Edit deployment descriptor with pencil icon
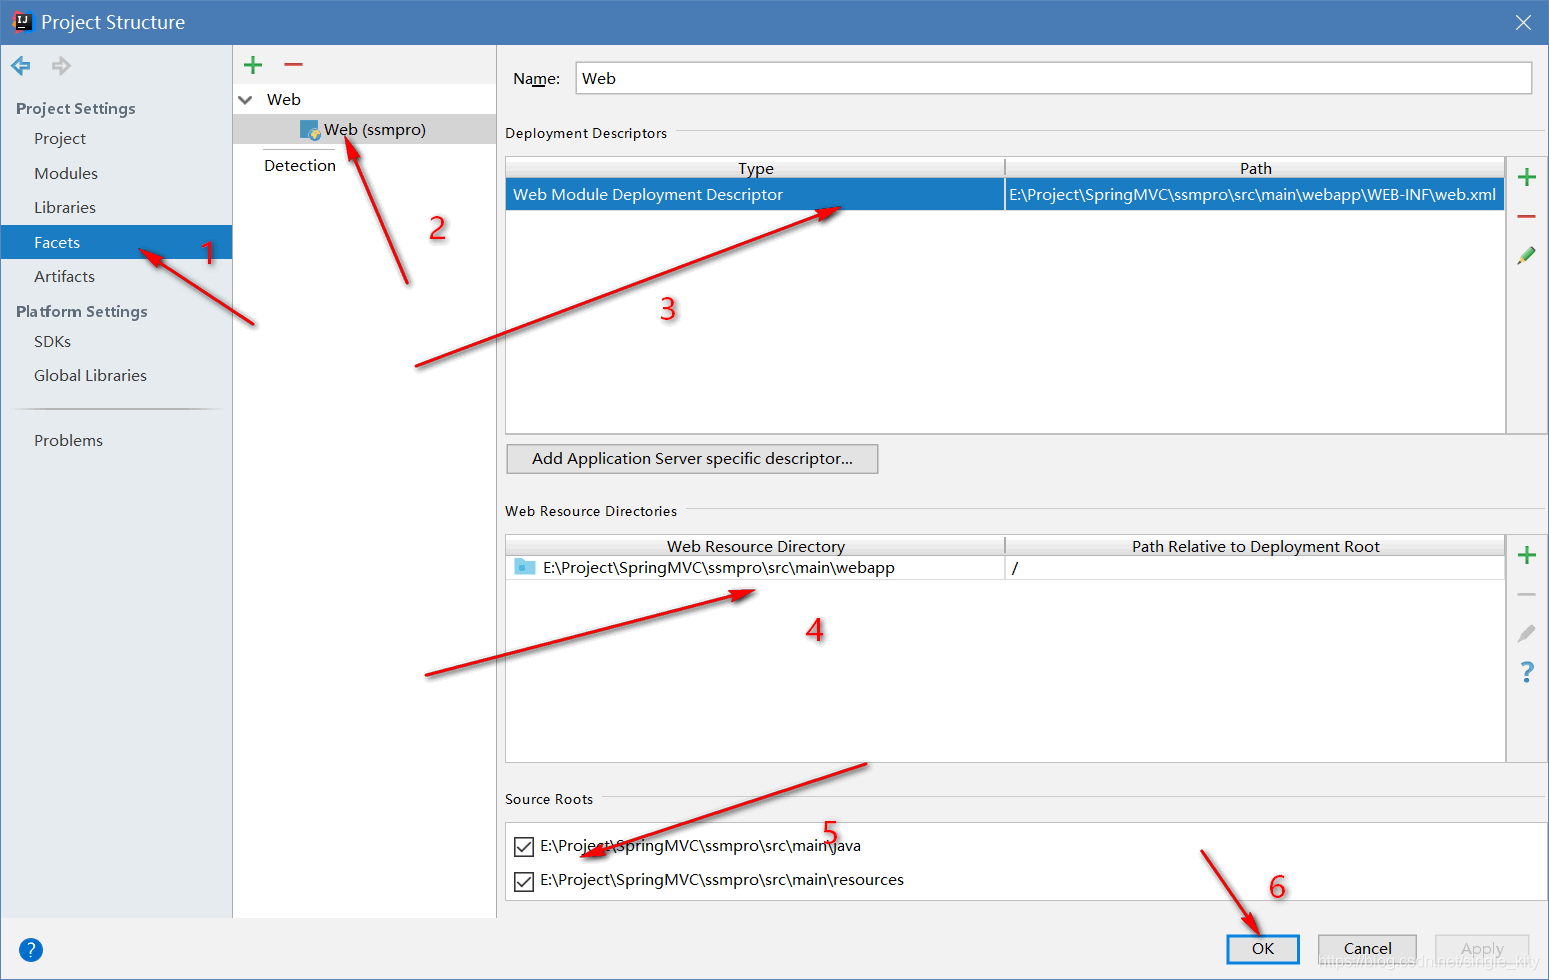1549x980 pixels. (x=1526, y=256)
